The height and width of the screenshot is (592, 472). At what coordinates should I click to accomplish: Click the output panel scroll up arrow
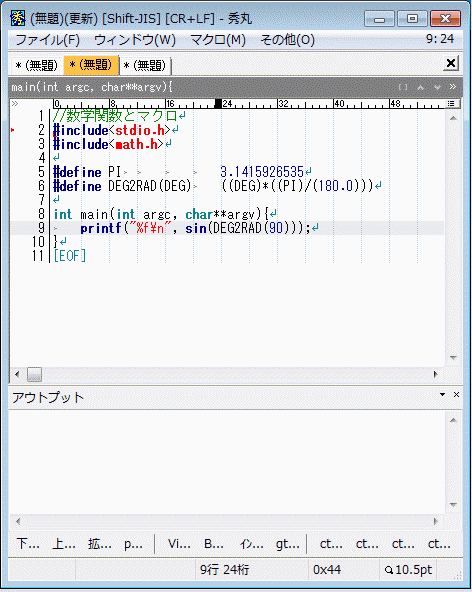(x=453, y=420)
